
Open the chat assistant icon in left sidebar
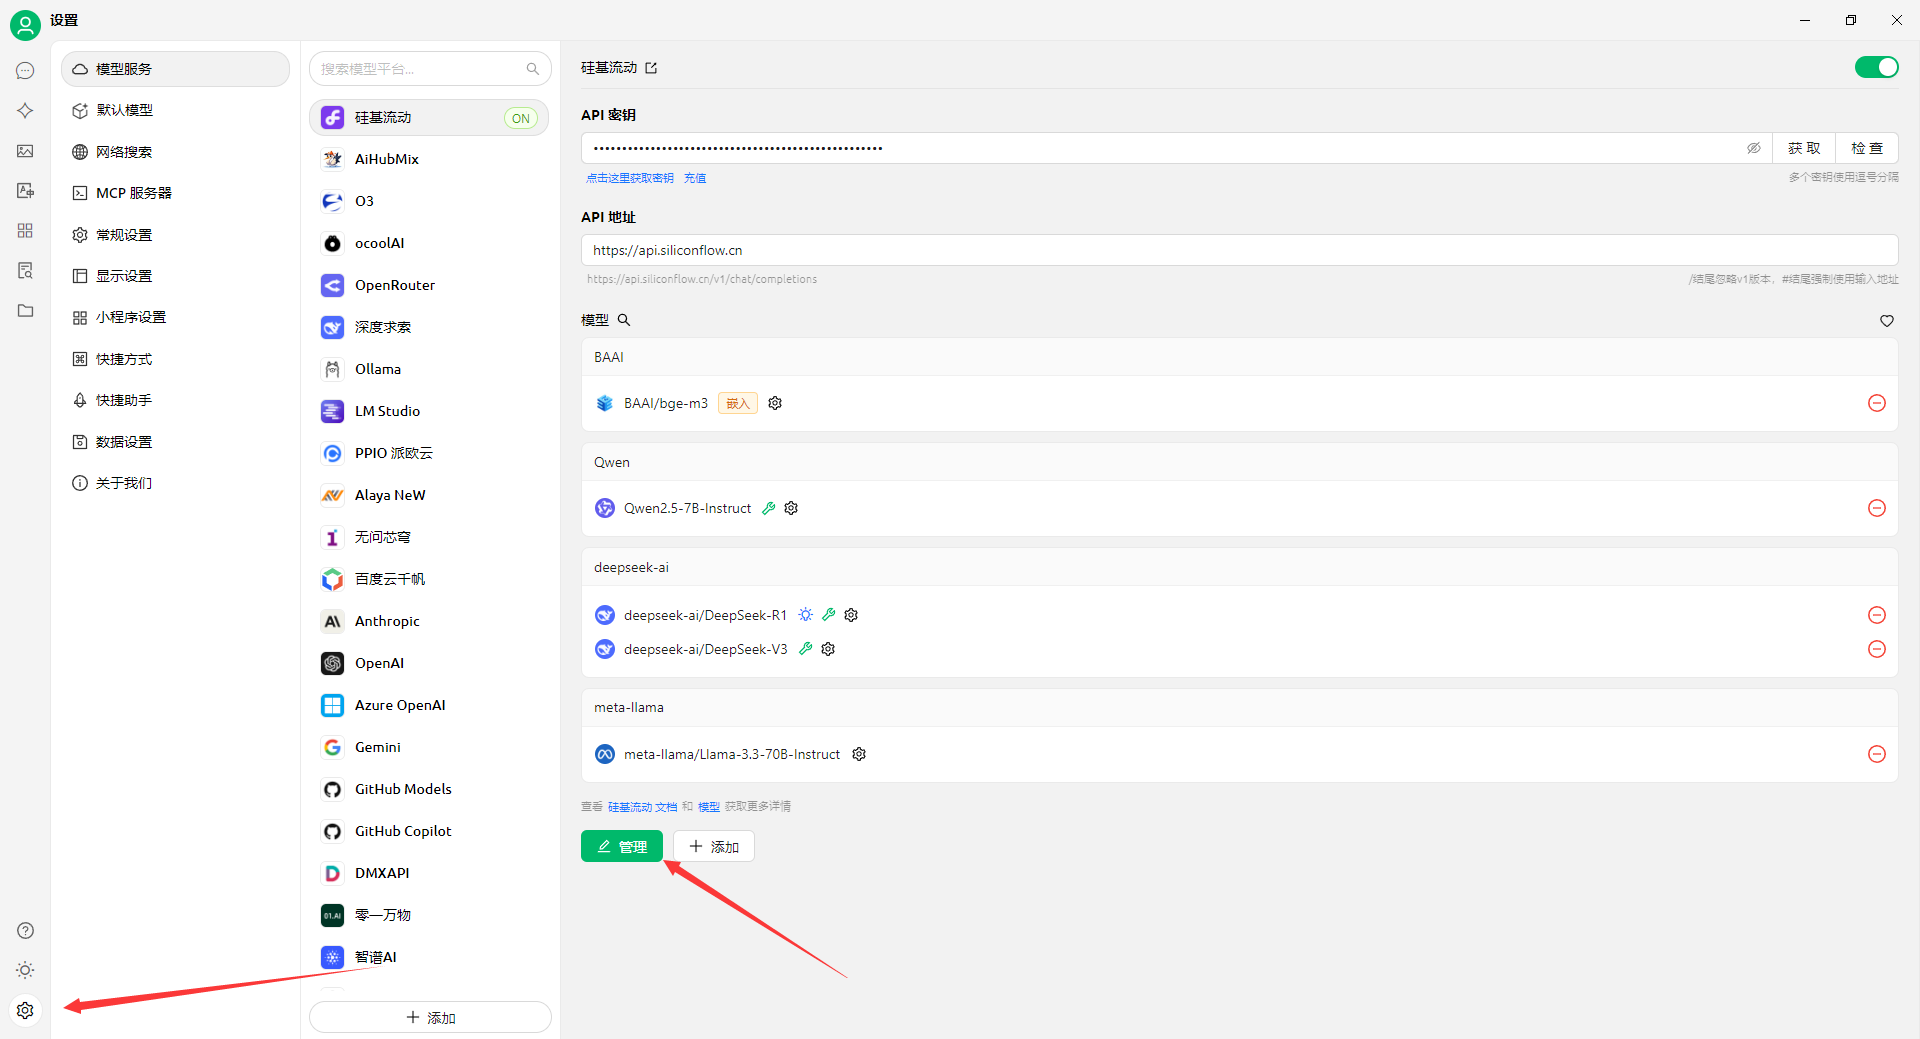(x=25, y=71)
